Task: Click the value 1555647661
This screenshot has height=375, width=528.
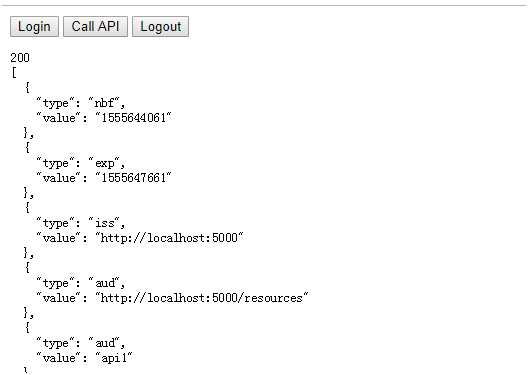Action: point(134,178)
